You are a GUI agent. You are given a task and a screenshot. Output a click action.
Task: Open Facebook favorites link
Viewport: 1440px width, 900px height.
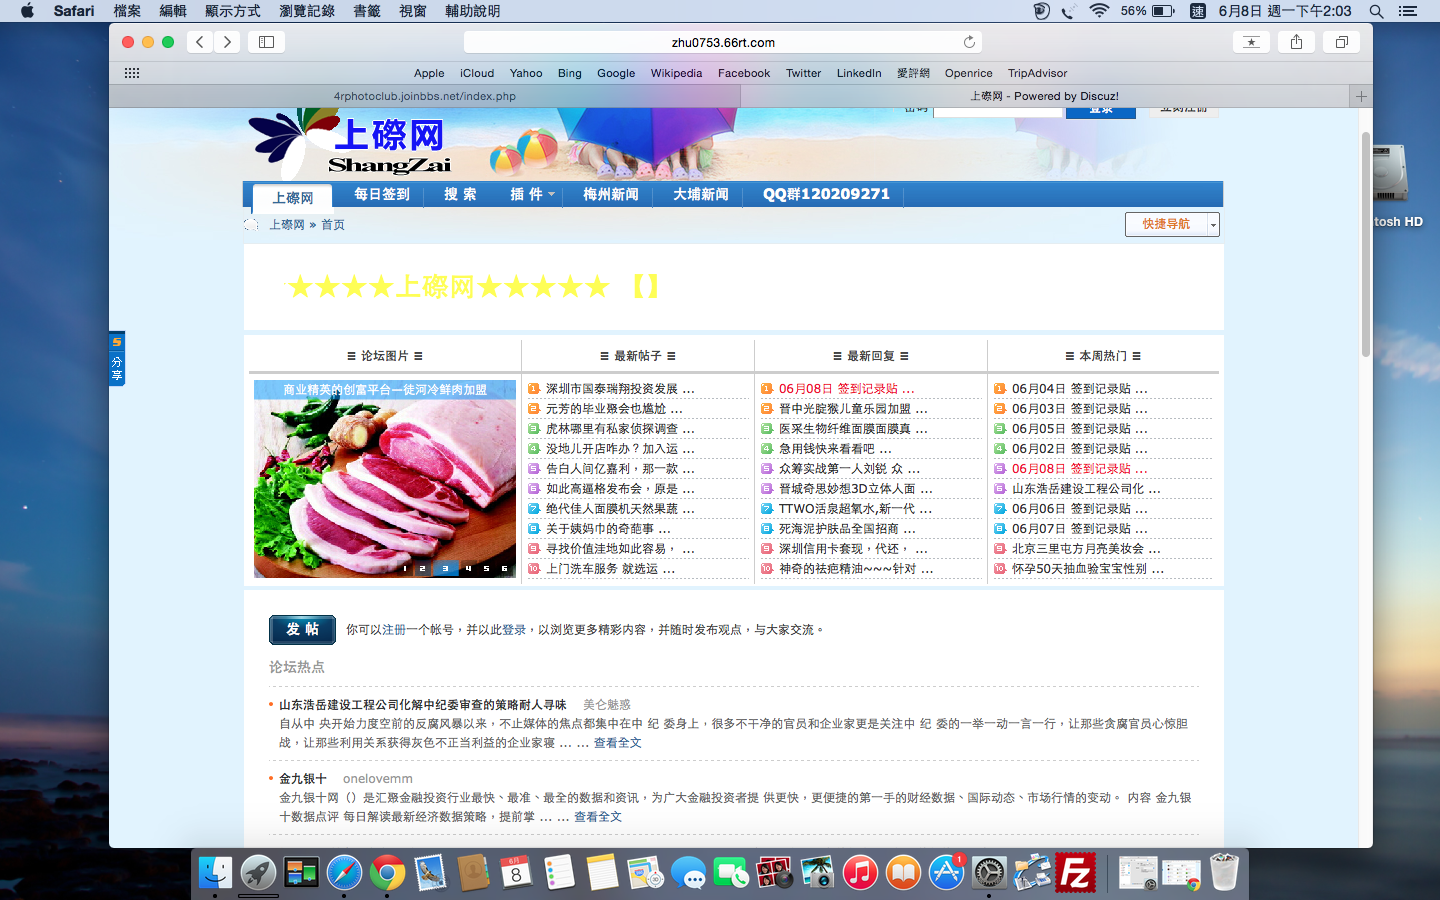[x=744, y=73]
